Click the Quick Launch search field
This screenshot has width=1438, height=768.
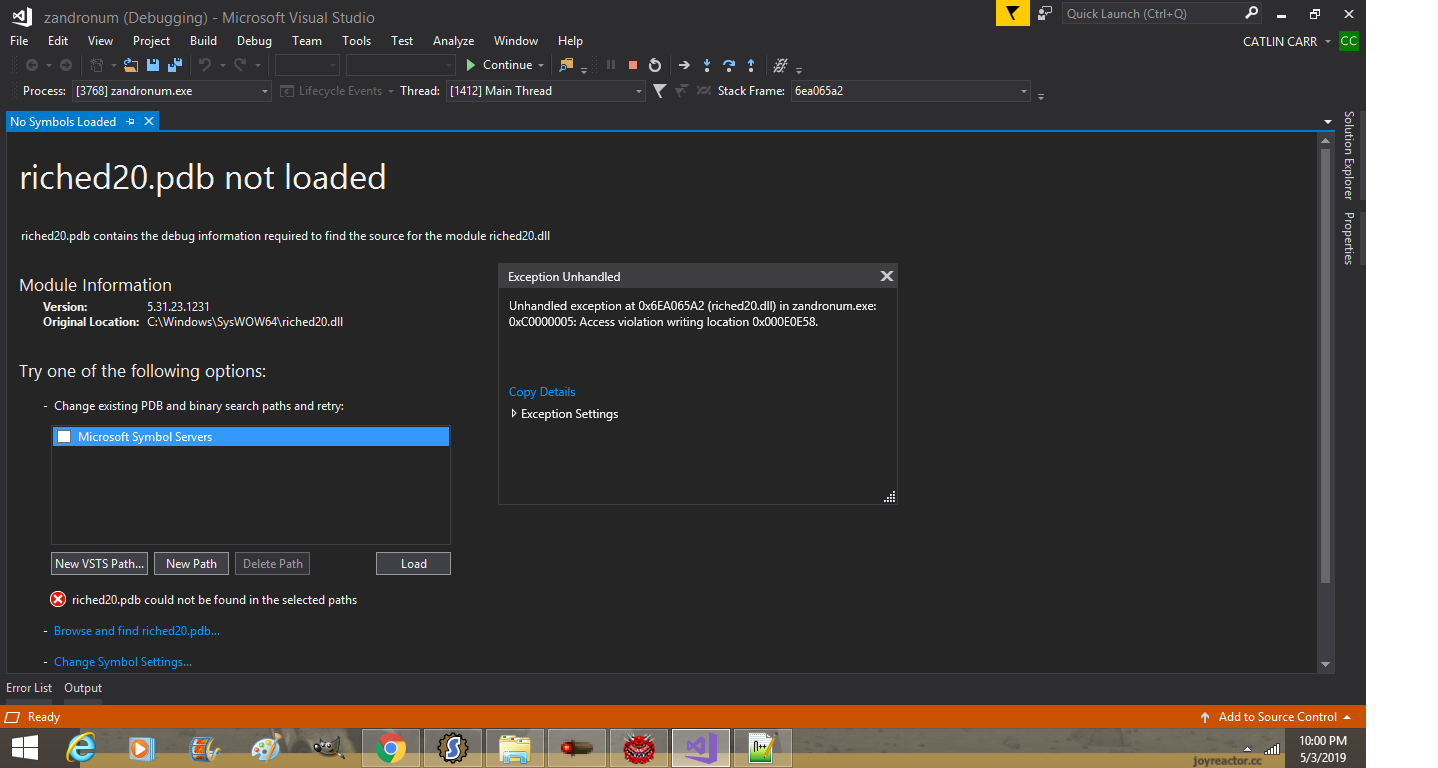[1151, 14]
